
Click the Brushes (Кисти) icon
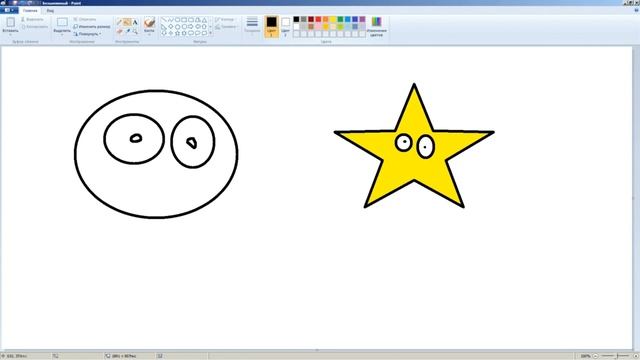(x=149, y=23)
